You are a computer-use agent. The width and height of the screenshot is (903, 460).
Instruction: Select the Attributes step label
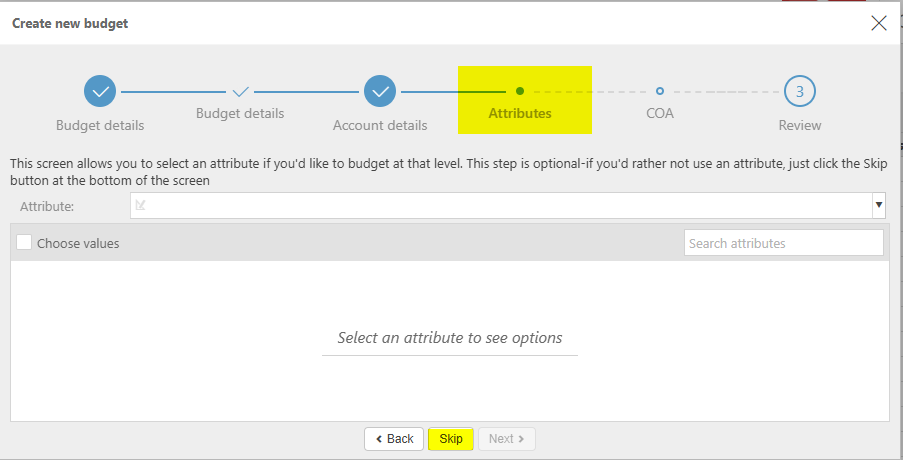pyautogui.click(x=520, y=114)
